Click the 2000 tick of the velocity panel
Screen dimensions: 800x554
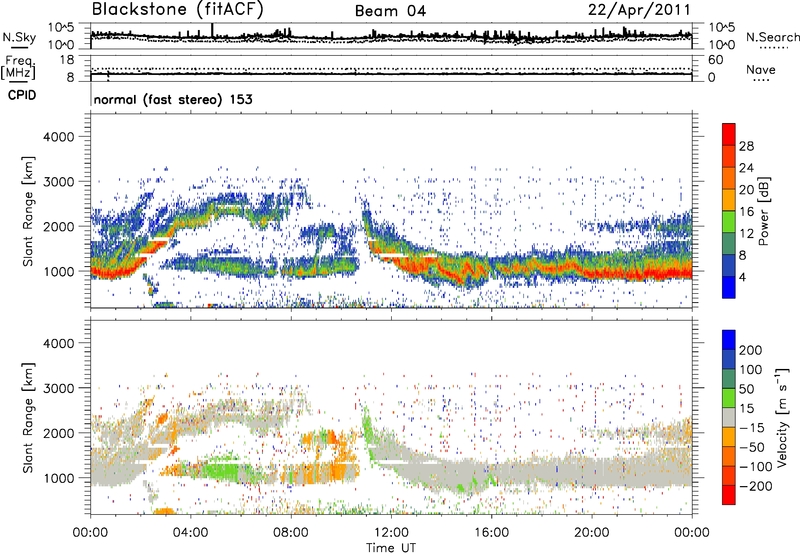(x=59, y=433)
